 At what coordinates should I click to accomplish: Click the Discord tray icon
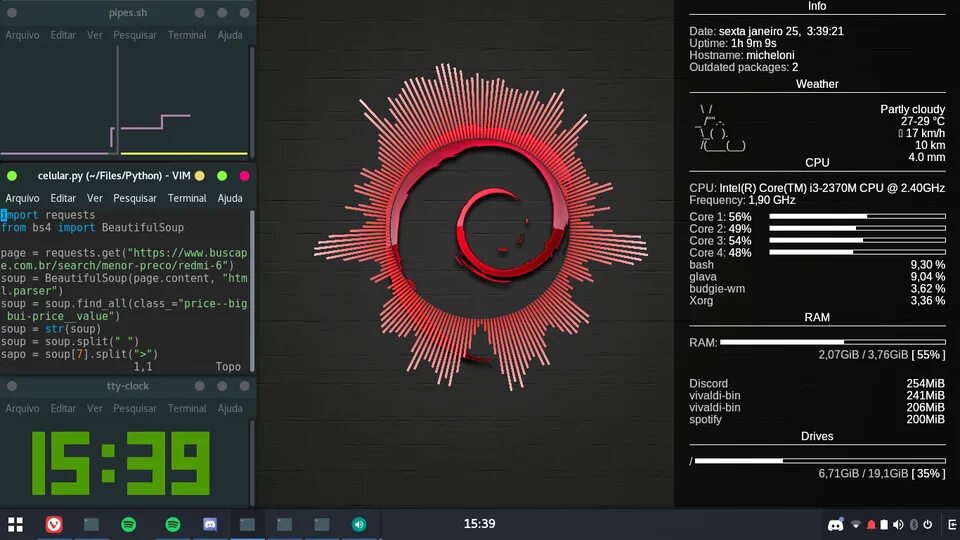[835, 525]
